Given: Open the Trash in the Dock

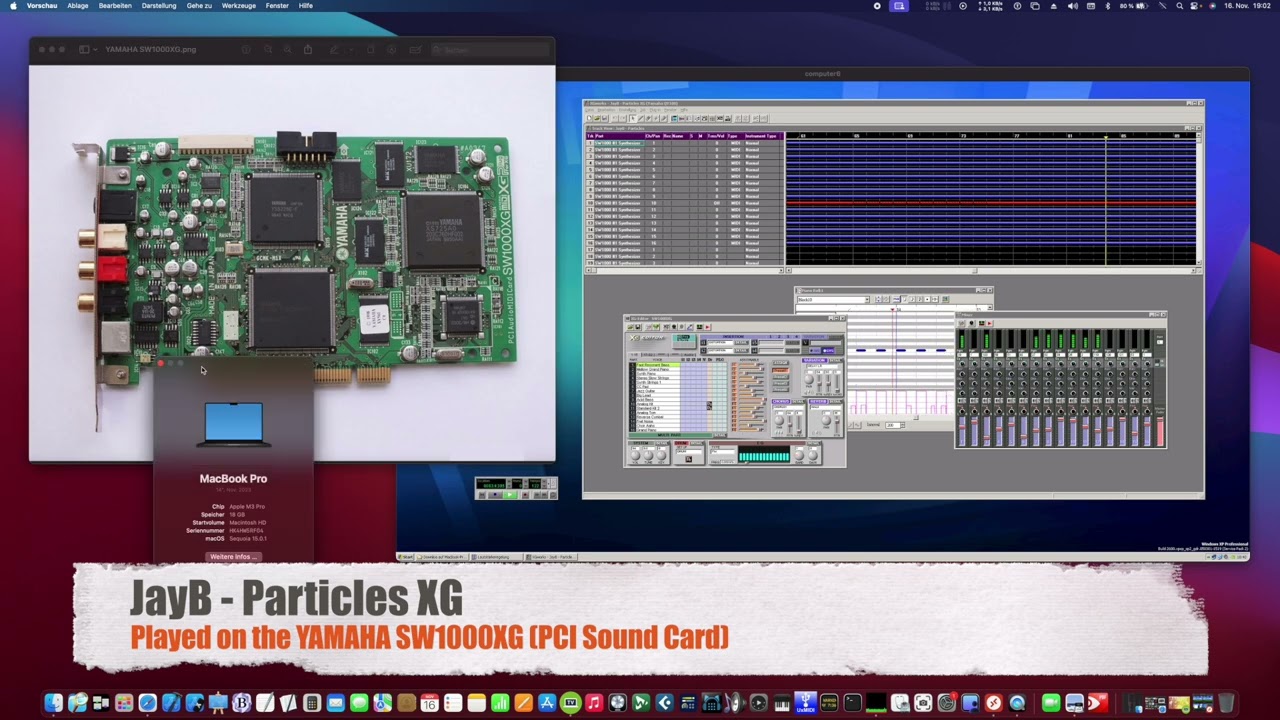Looking at the screenshot, I should (1226, 703).
